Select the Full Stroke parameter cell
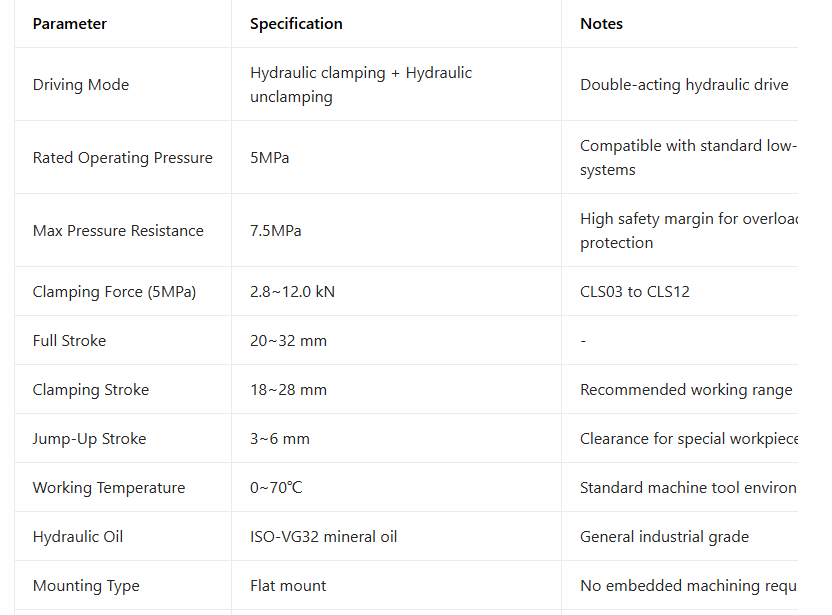832x615 pixels. coord(69,341)
